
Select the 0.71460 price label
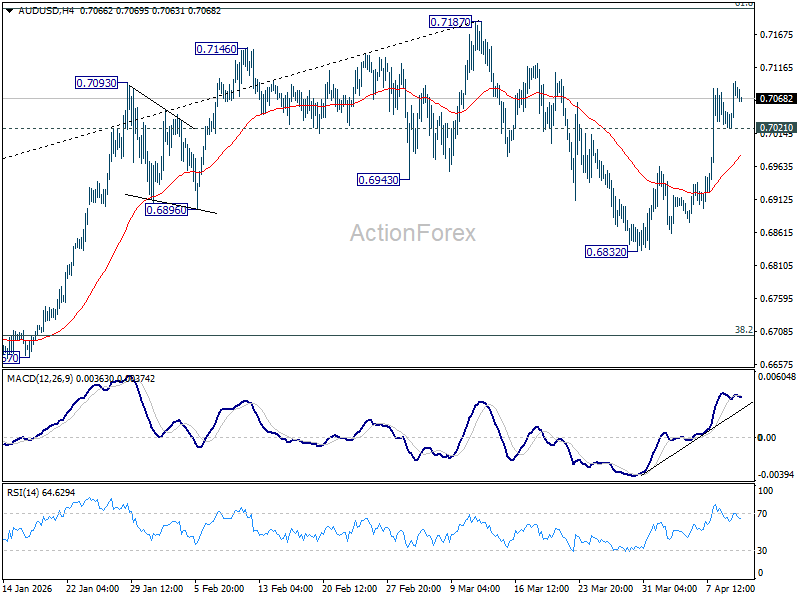[217, 48]
